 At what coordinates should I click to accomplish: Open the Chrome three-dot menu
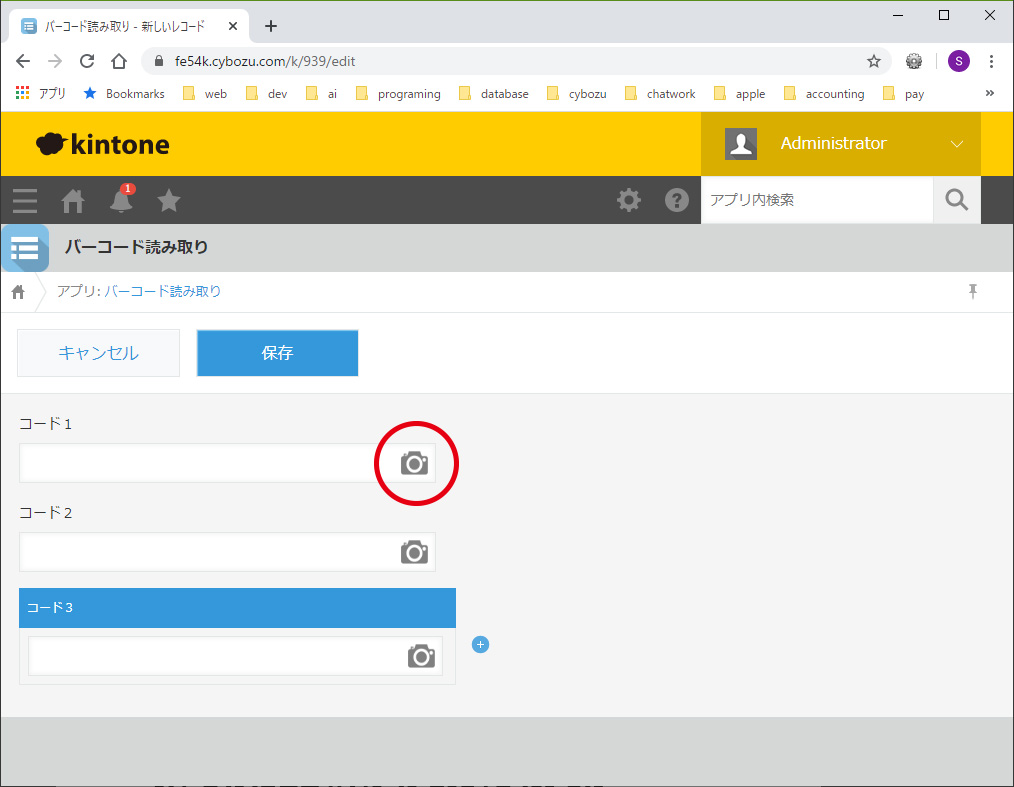991,61
